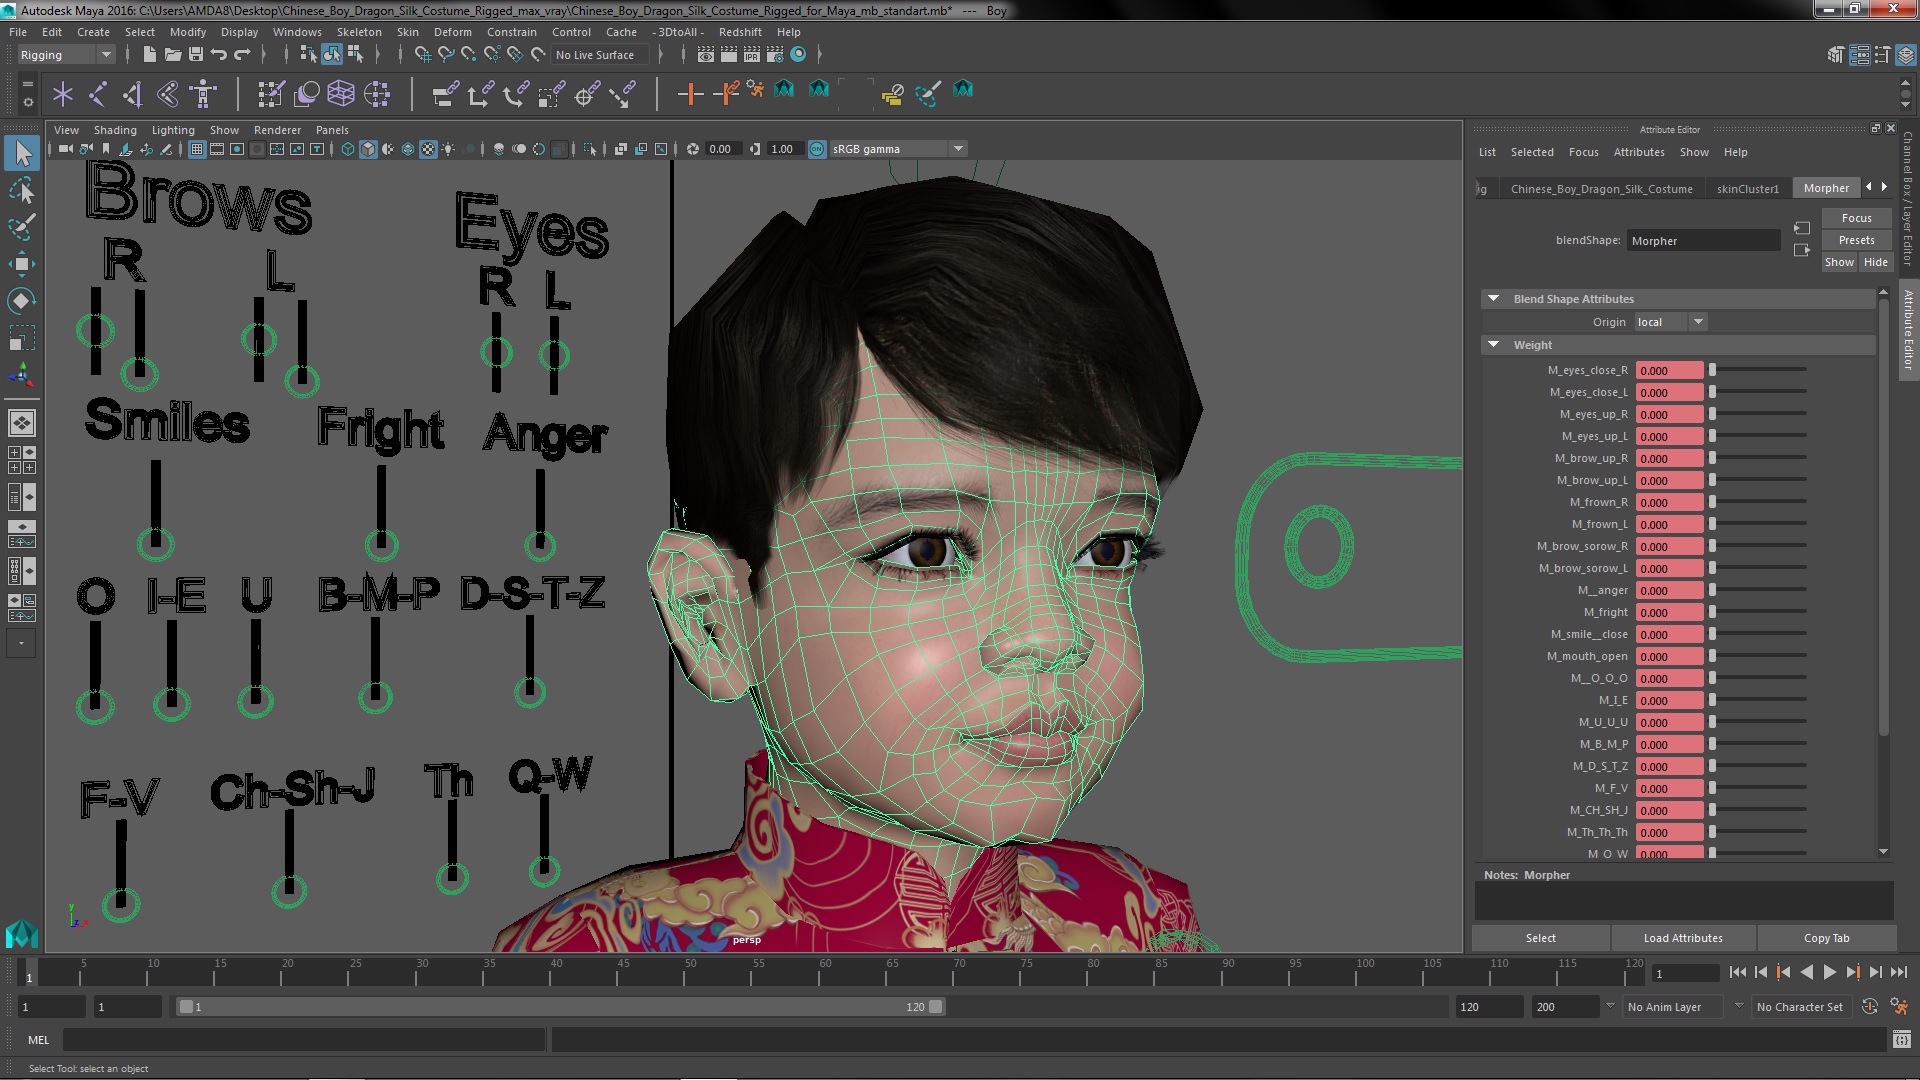Click the M_eyes_close_R weight slider

[1758, 370]
